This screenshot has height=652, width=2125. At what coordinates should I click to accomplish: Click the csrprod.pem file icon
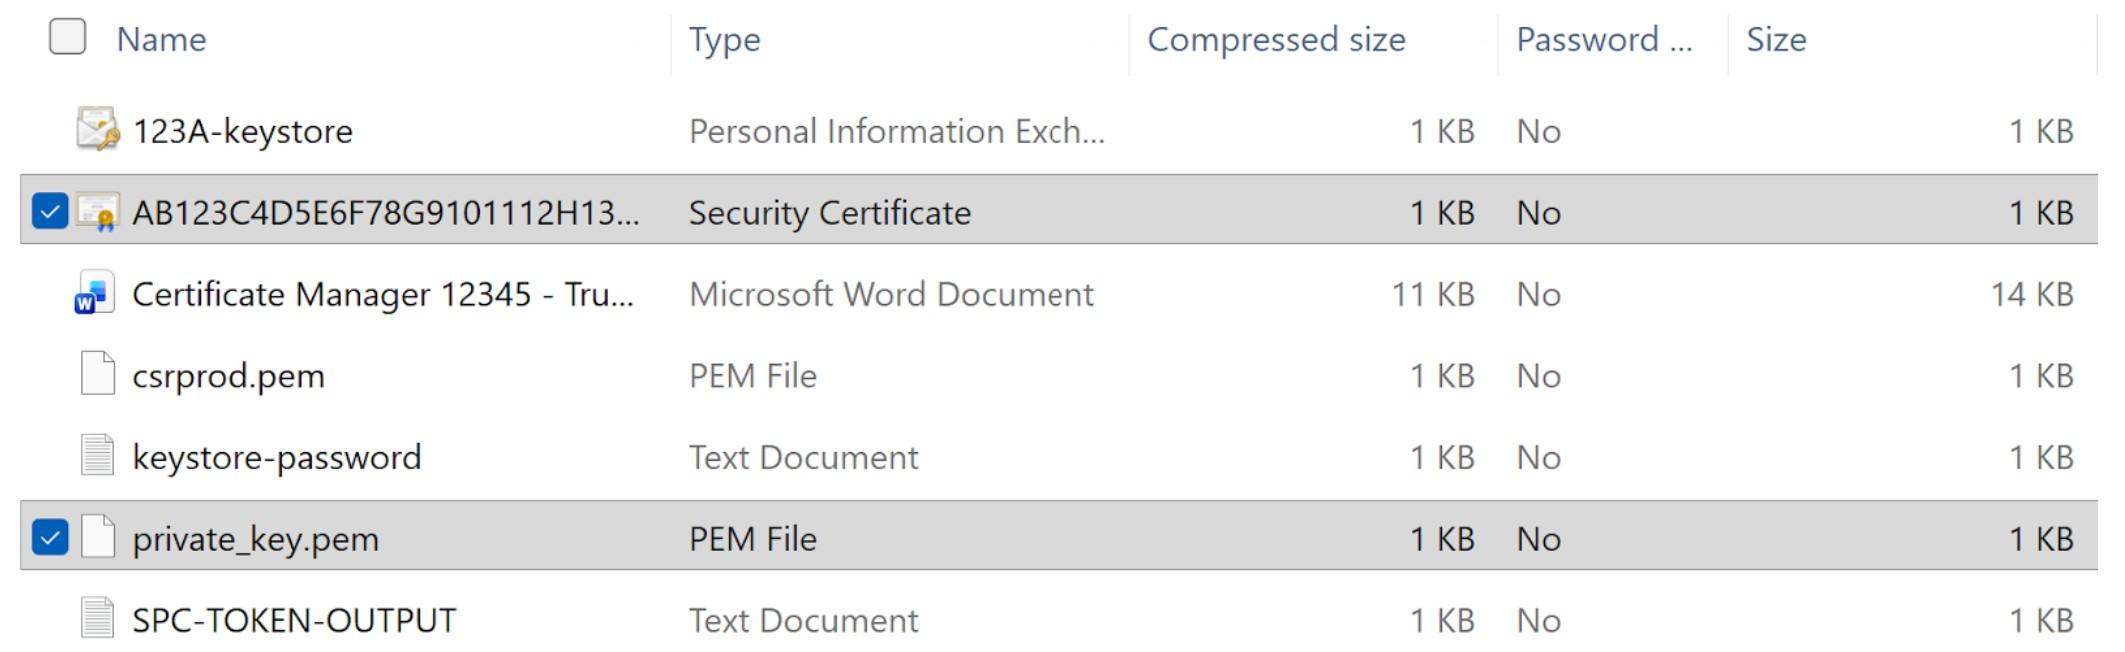point(97,375)
